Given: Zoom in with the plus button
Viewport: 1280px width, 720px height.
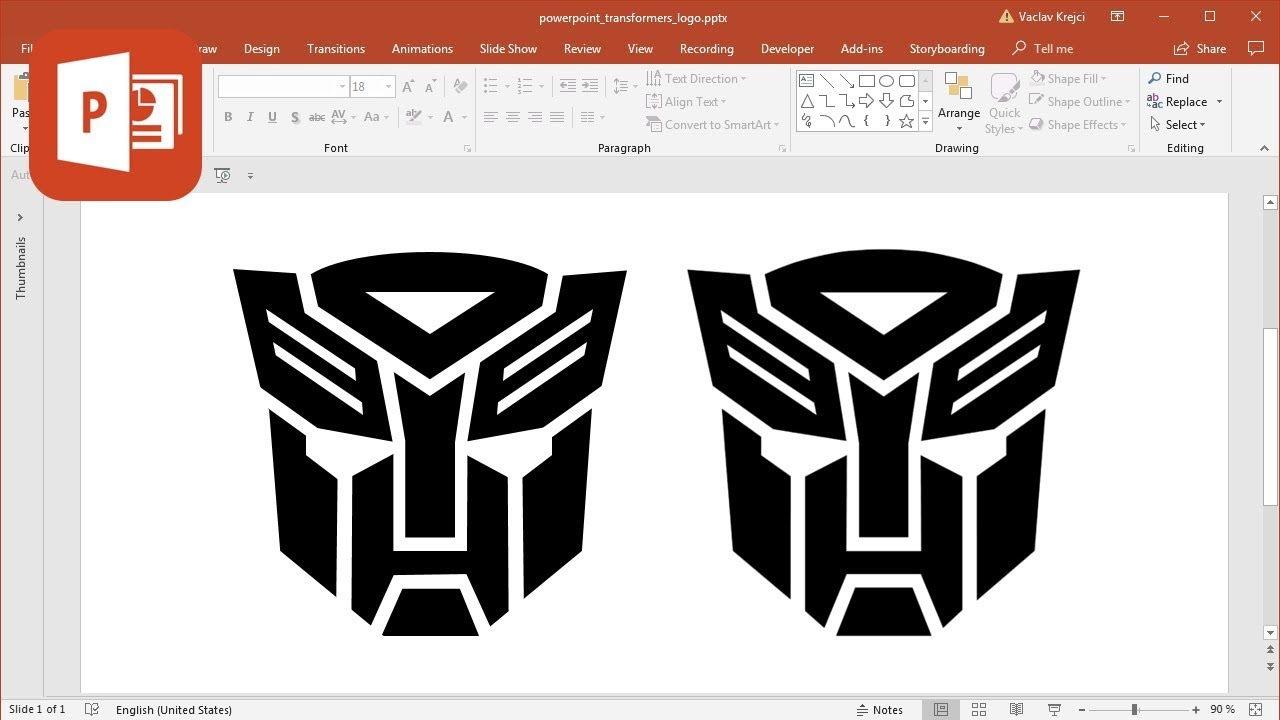Looking at the screenshot, I should pyautogui.click(x=1195, y=709).
